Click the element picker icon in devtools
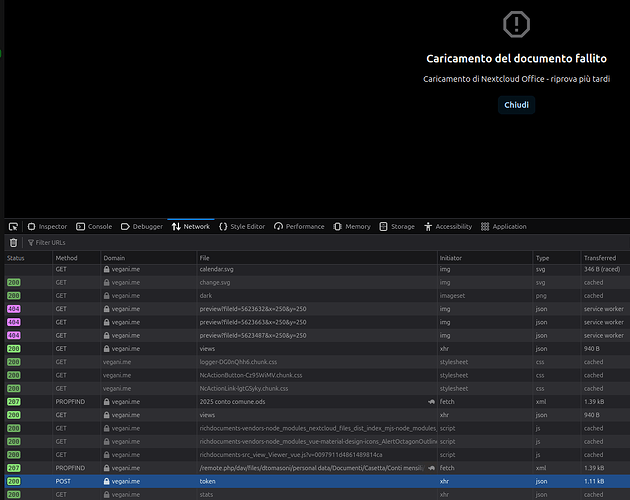The width and height of the screenshot is (630, 500). tap(13, 227)
